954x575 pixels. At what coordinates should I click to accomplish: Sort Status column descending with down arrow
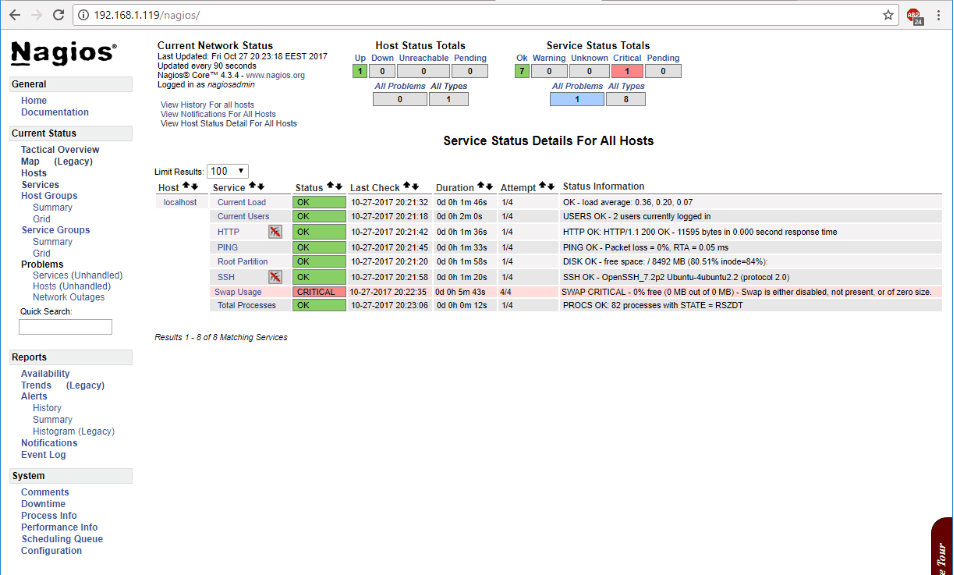pyautogui.click(x=339, y=186)
